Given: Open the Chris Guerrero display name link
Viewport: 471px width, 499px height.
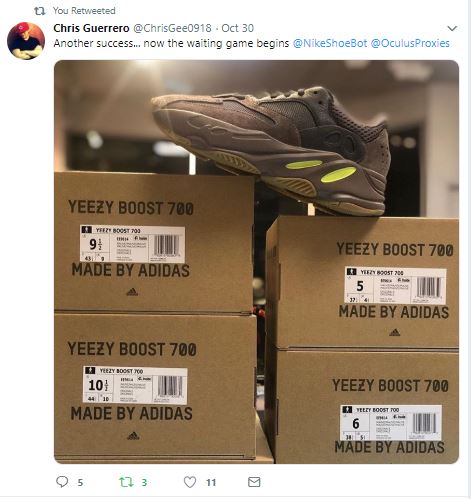Looking at the screenshot, I should 91,28.
